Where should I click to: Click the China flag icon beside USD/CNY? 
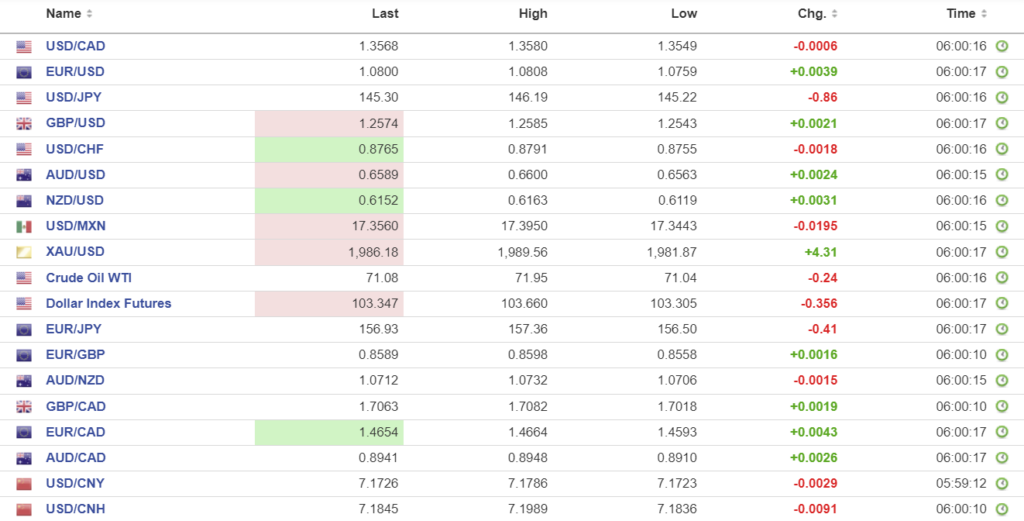[24, 484]
